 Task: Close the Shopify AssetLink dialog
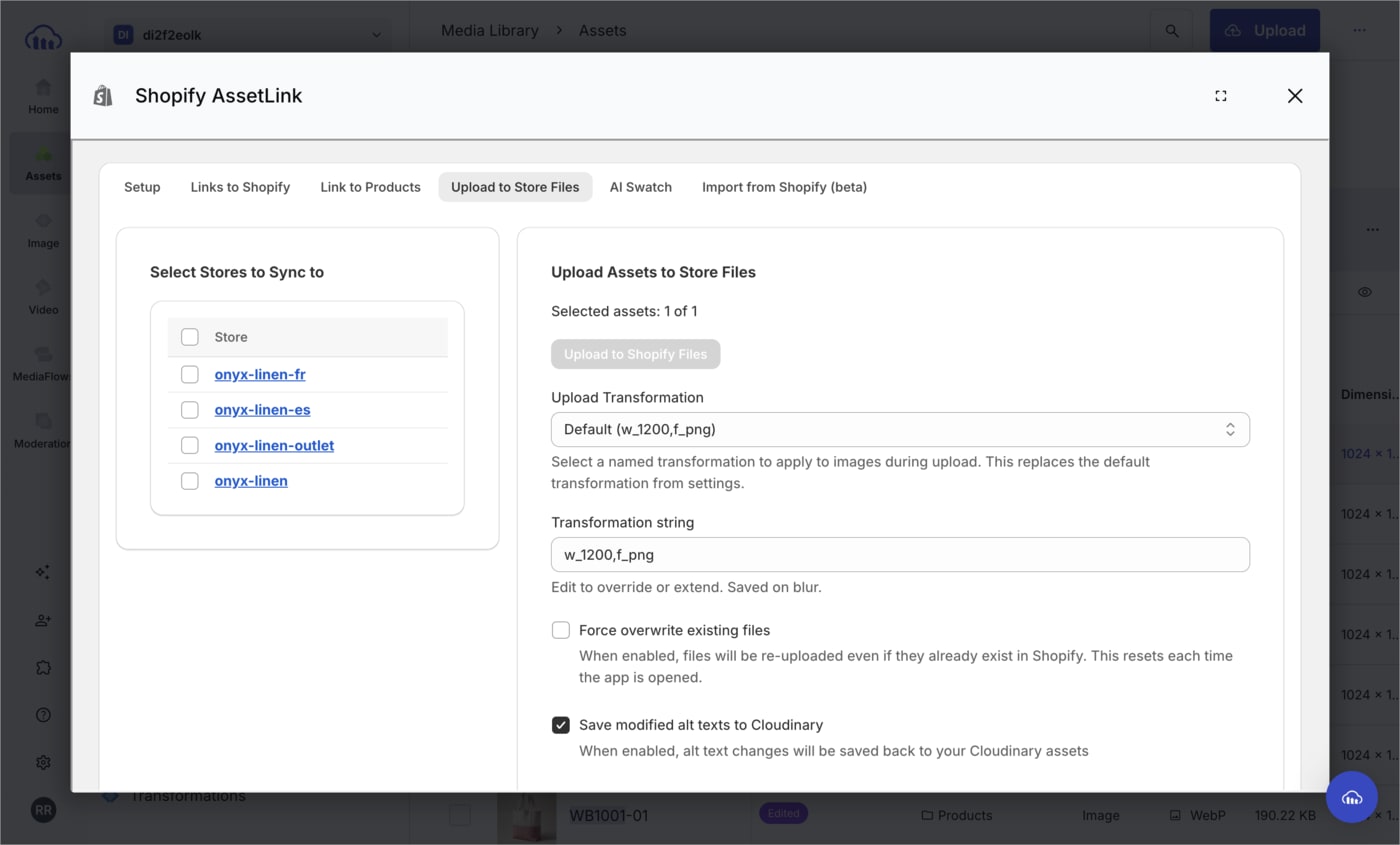click(1295, 96)
